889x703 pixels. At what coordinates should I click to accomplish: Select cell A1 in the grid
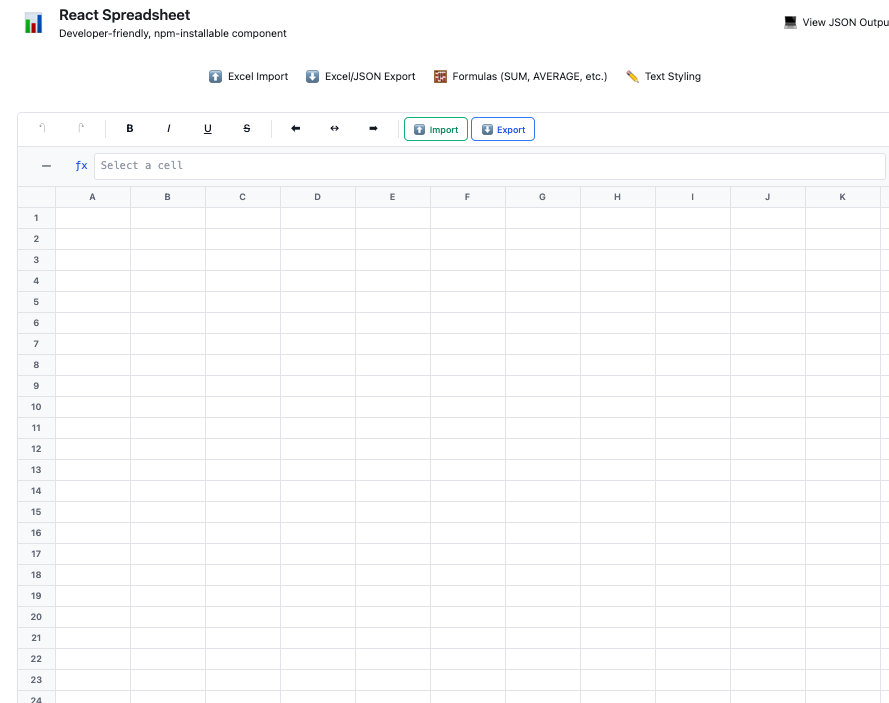tap(93, 218)
